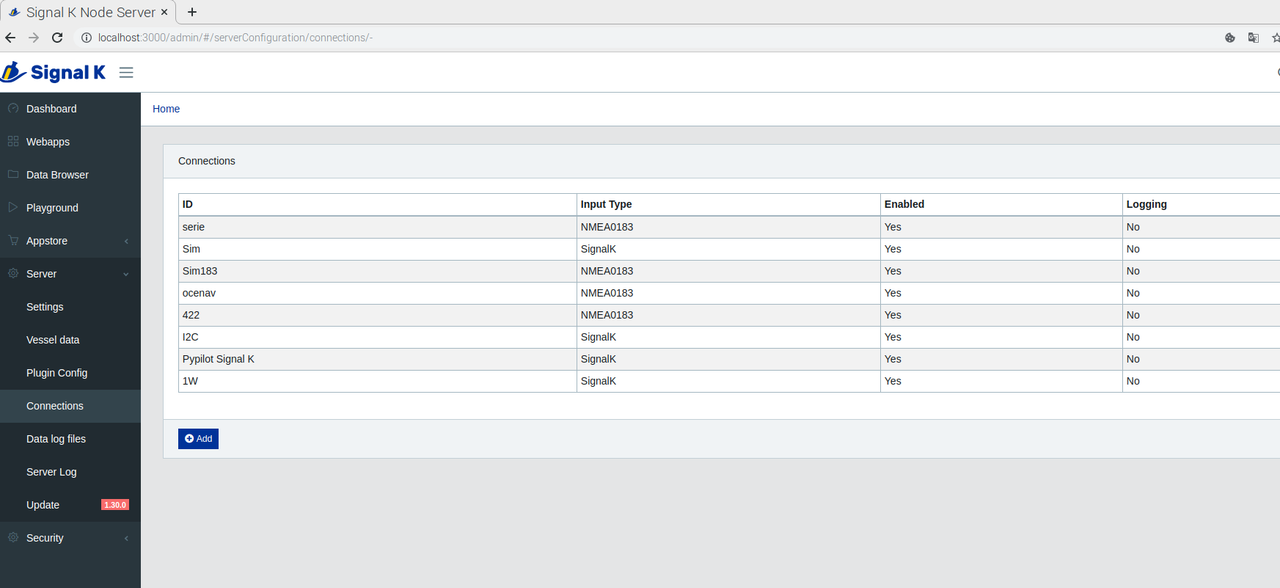This screenshot has height=588, width=1280.
Task: Go back with browser back arrow
Action: point(10,38)
